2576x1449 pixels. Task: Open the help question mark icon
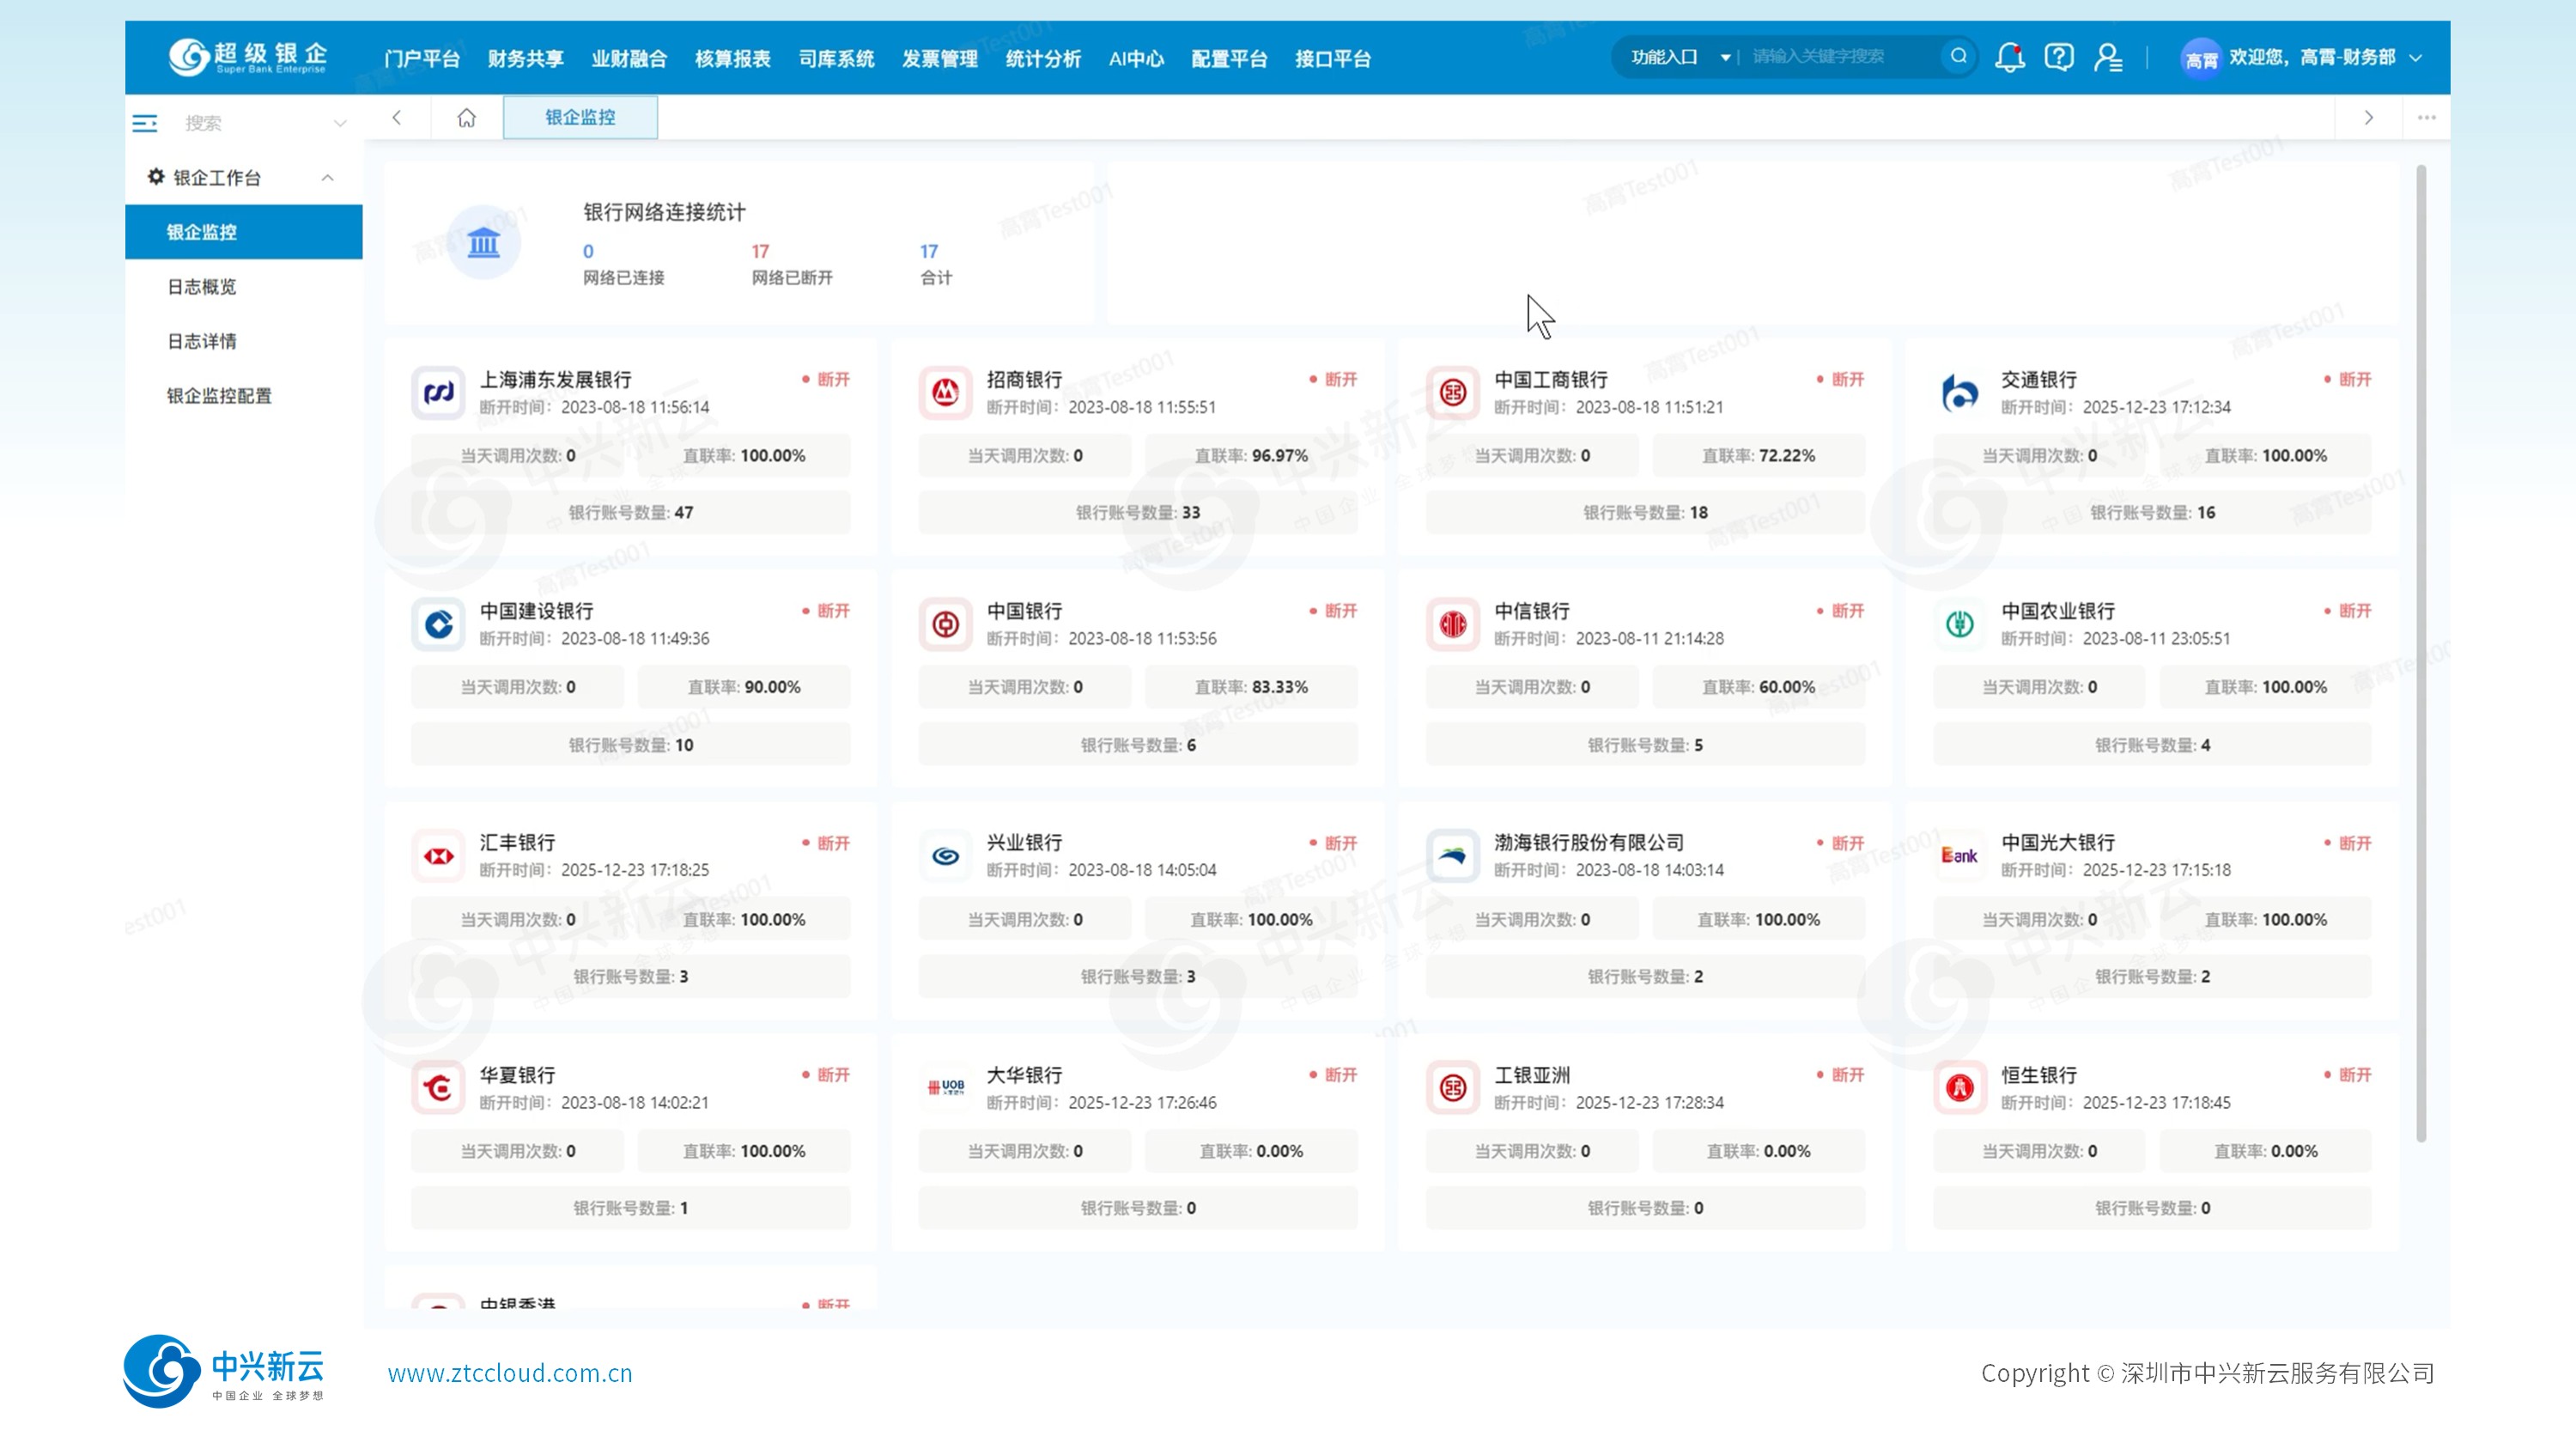[2059, 57]
